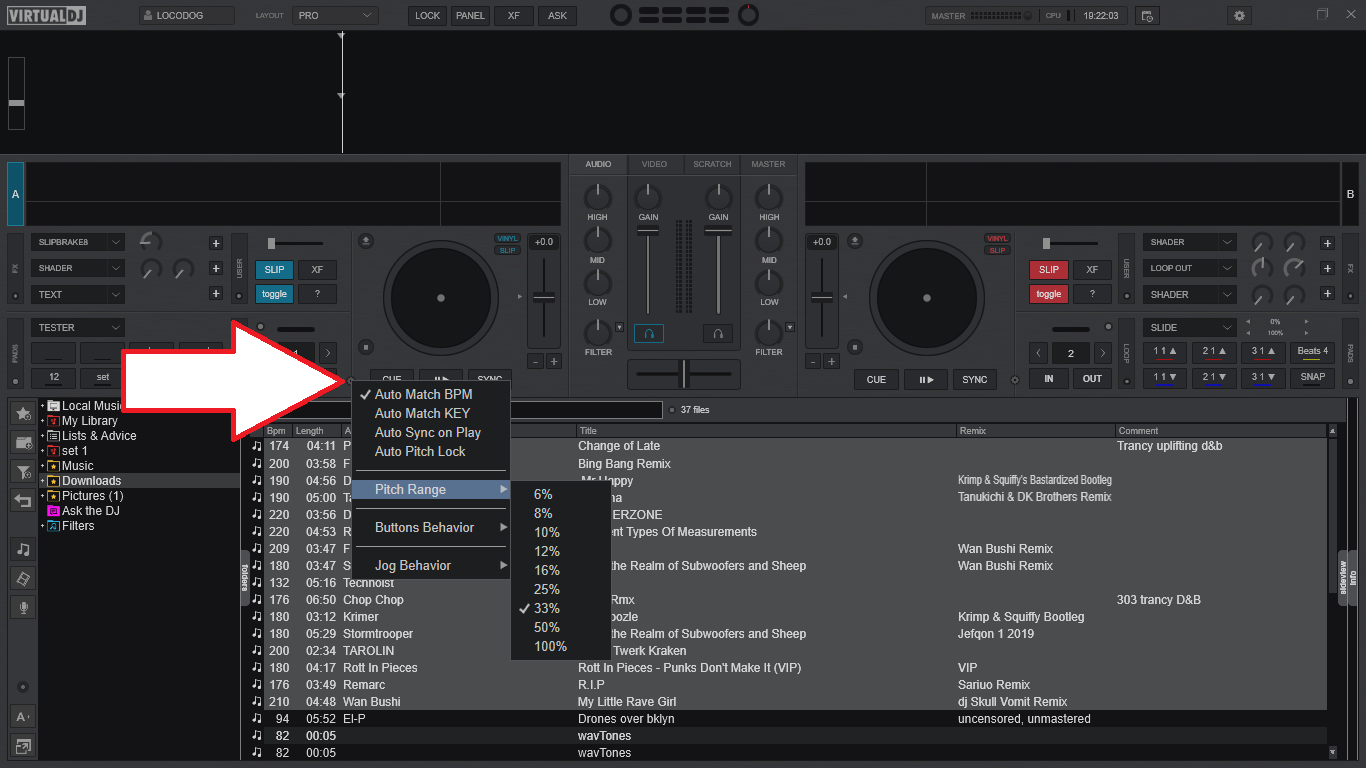Switch mixer to the VIDEO tab

click(x=654, y=164)
